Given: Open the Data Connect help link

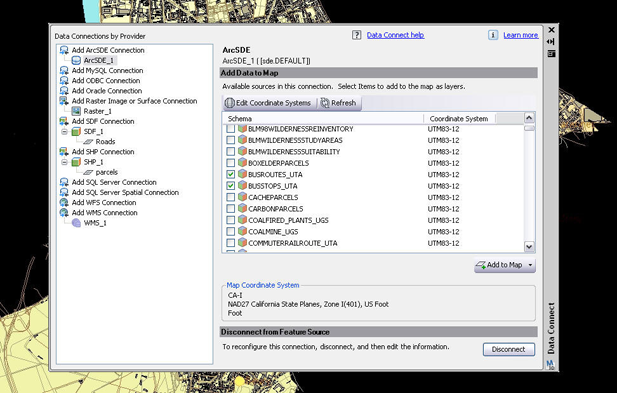Looking at the screenshot, I should coord(395,35).
